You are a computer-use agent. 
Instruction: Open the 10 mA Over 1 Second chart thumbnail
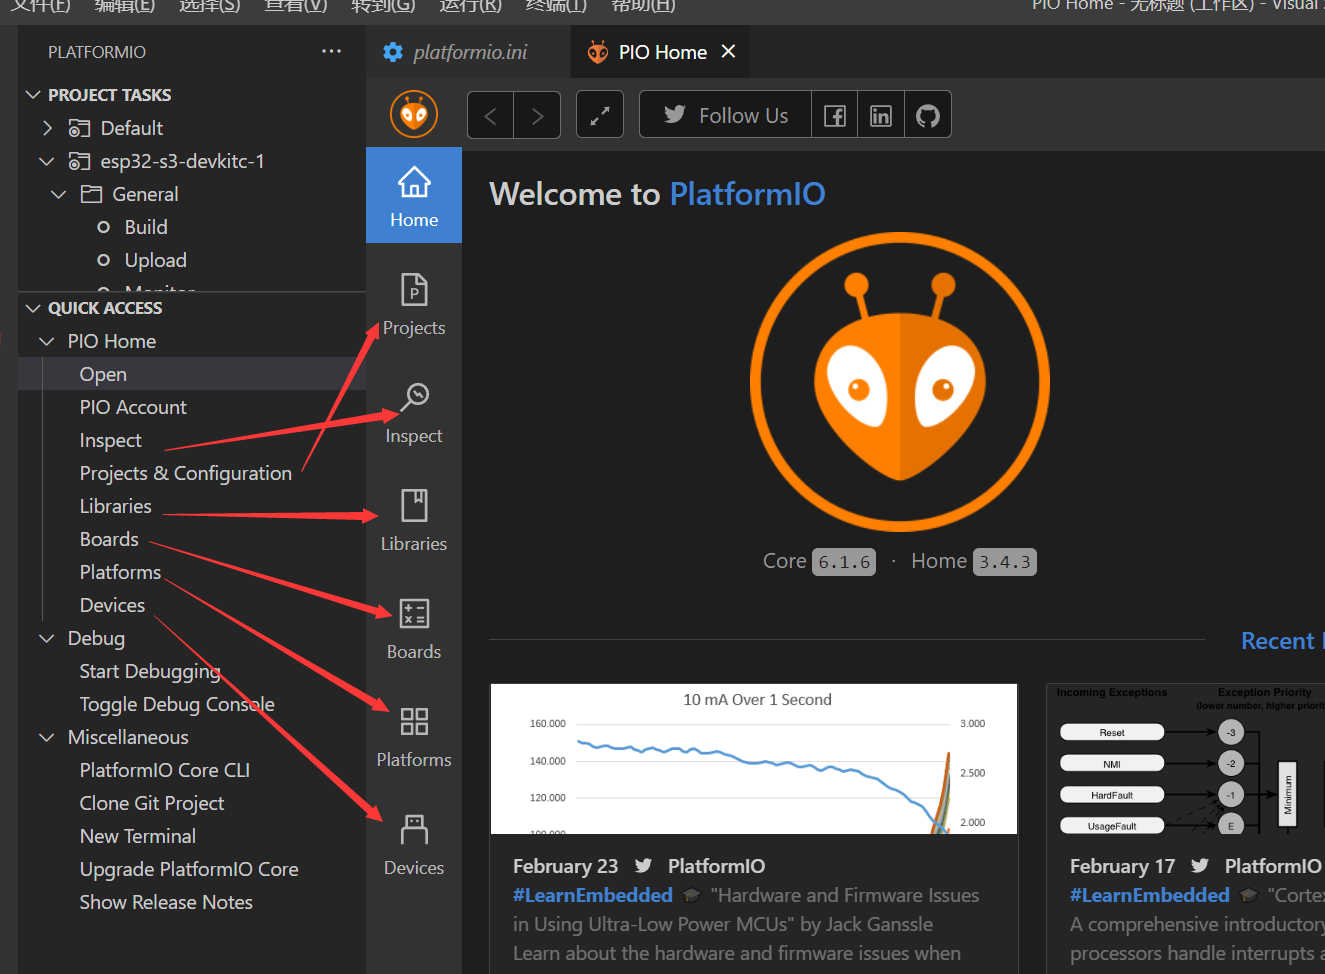coord(754,759)
